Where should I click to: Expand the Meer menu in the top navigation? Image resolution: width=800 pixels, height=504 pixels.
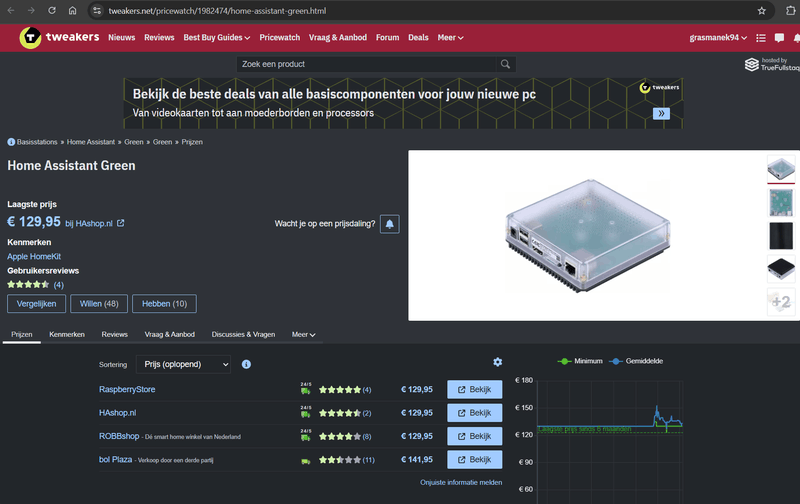pos(450,38)
